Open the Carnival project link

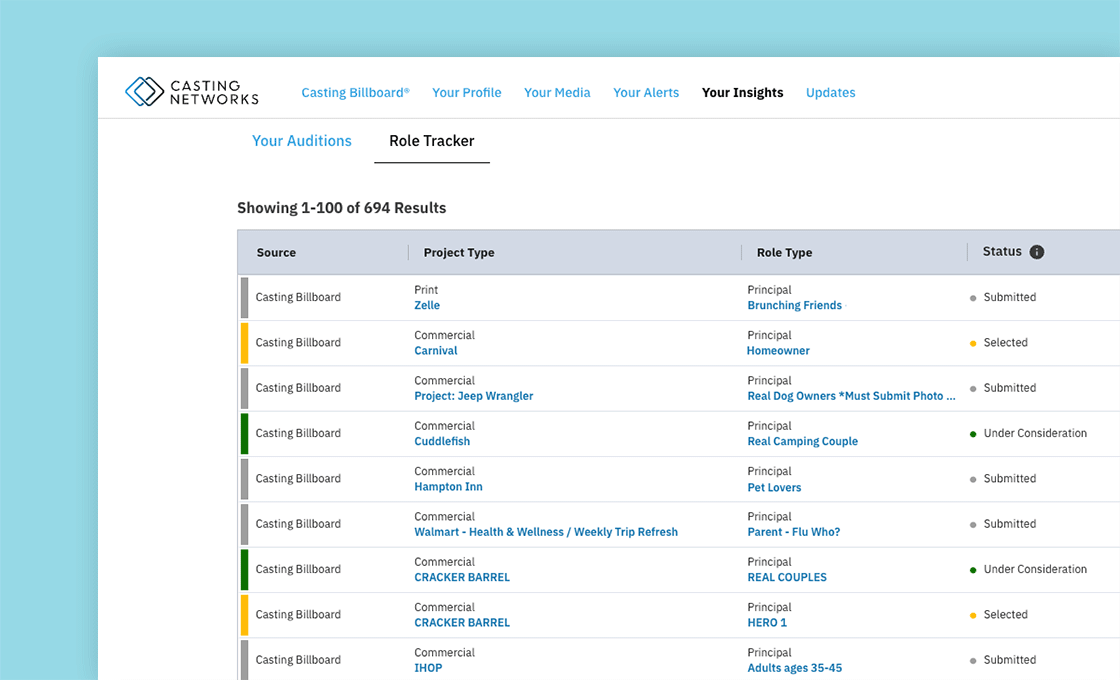436,351
